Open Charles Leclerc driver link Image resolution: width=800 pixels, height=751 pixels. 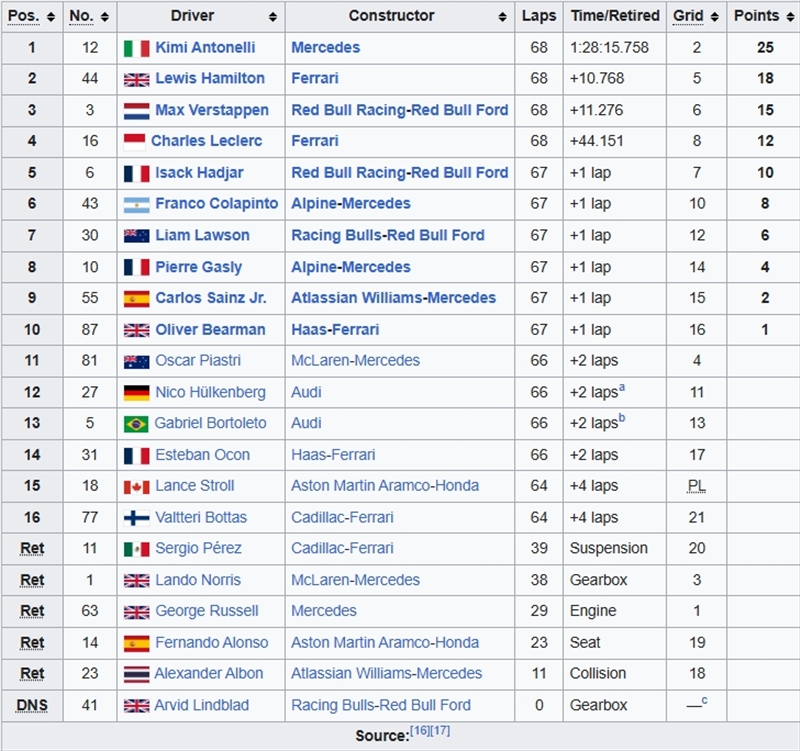click(207, 141)
